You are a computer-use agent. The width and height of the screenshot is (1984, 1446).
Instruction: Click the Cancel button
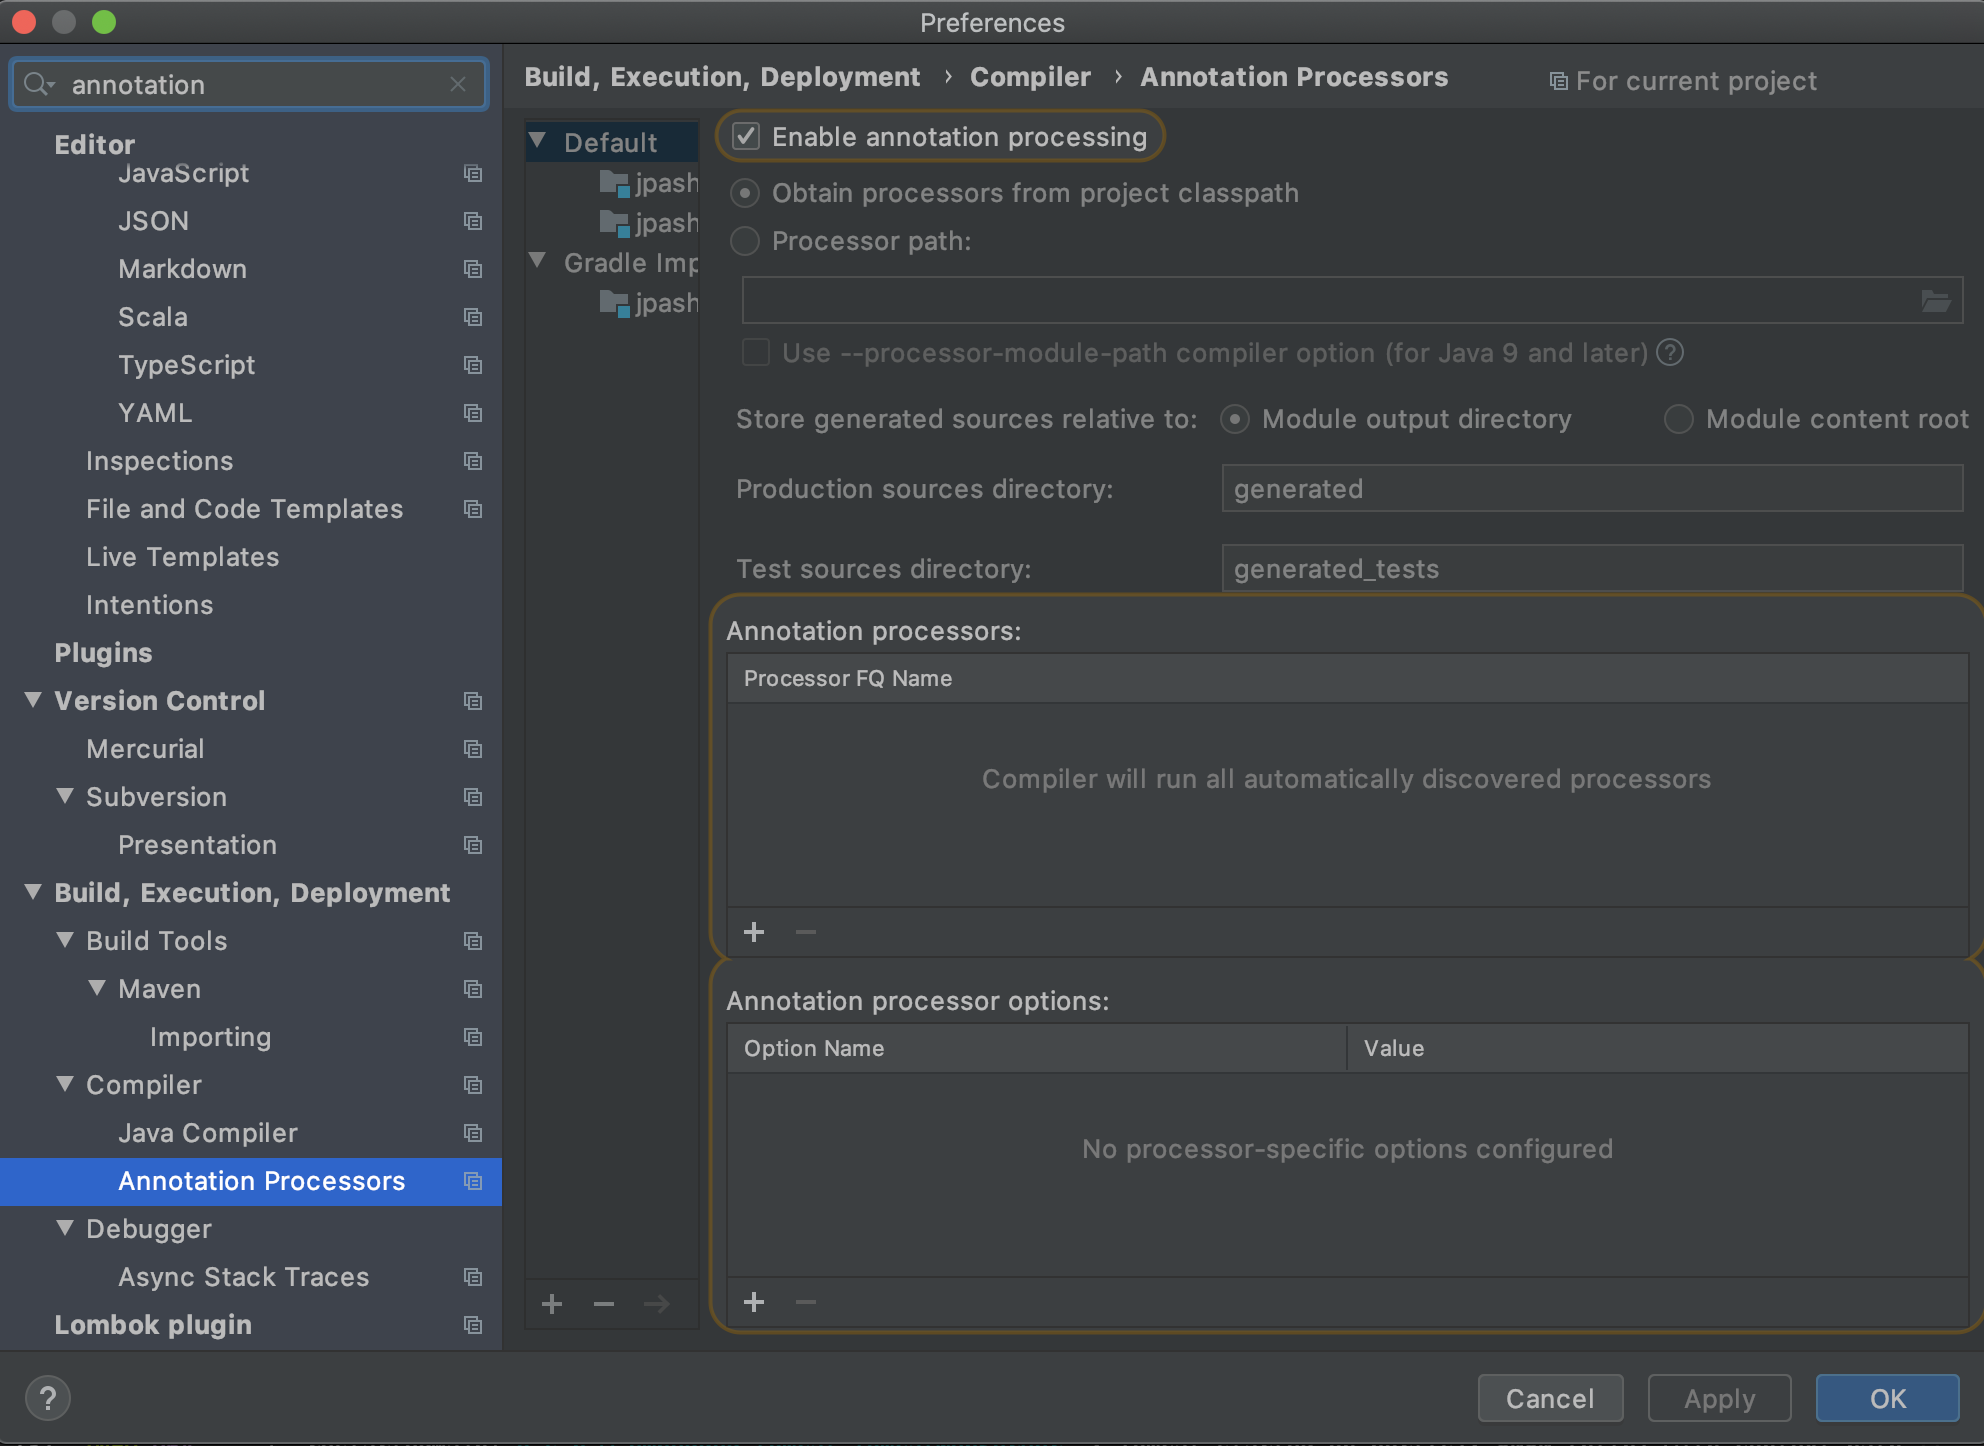pyautogui.click(x=1549, y=1398)
